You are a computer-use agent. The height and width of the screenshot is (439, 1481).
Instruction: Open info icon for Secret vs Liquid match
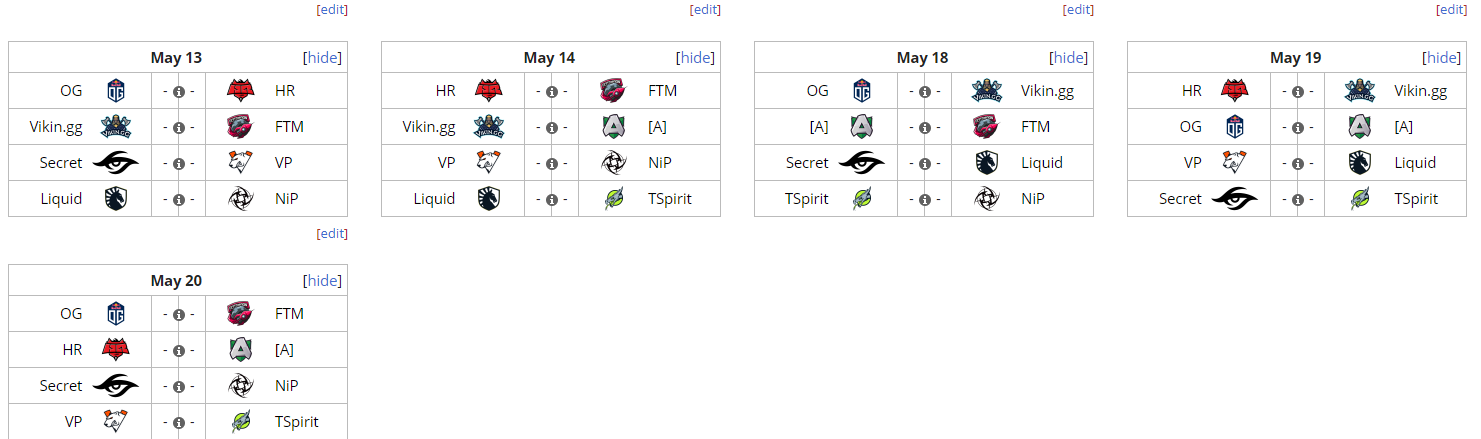pyautogui.click(x=925, y=163)
